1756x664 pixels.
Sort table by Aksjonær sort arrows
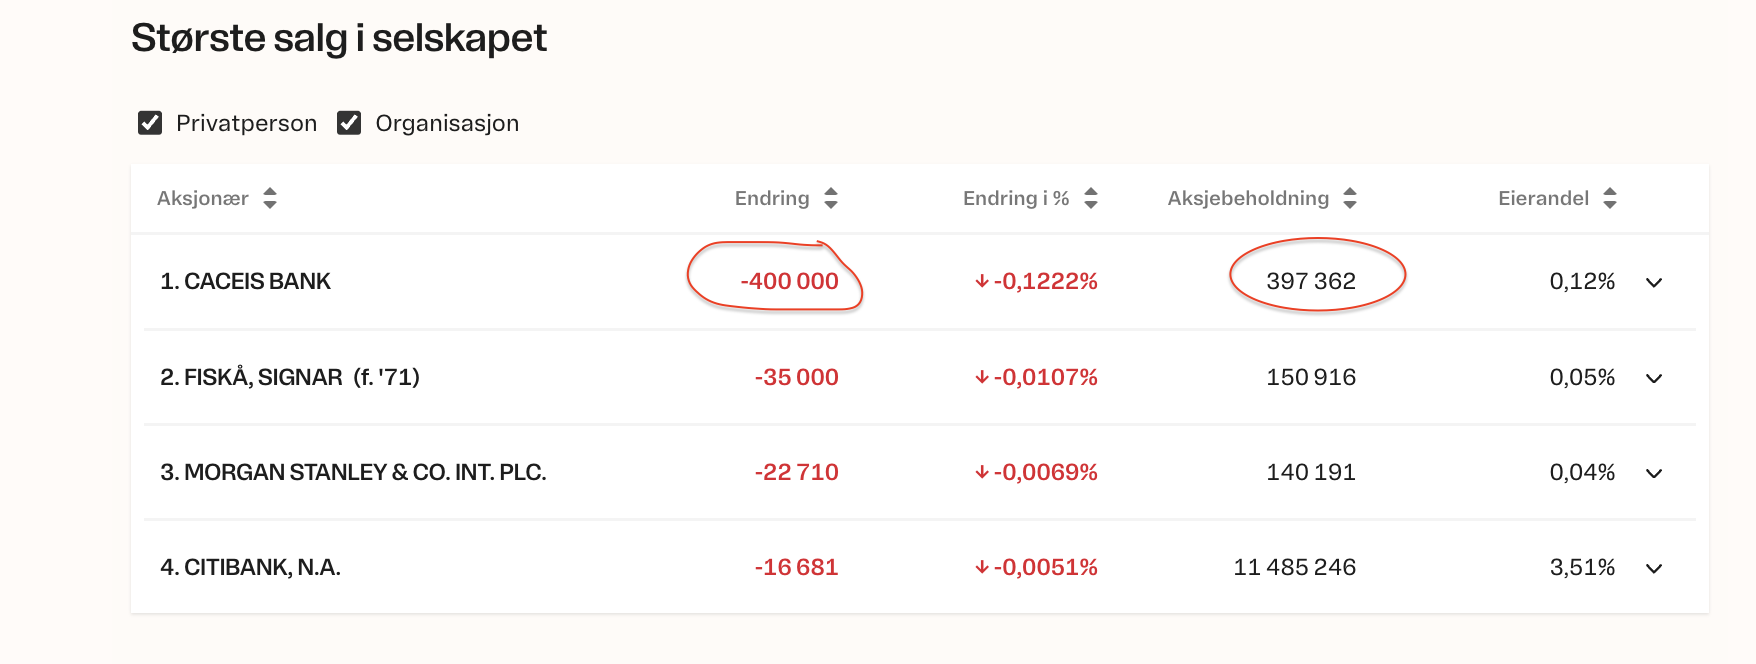270,198
